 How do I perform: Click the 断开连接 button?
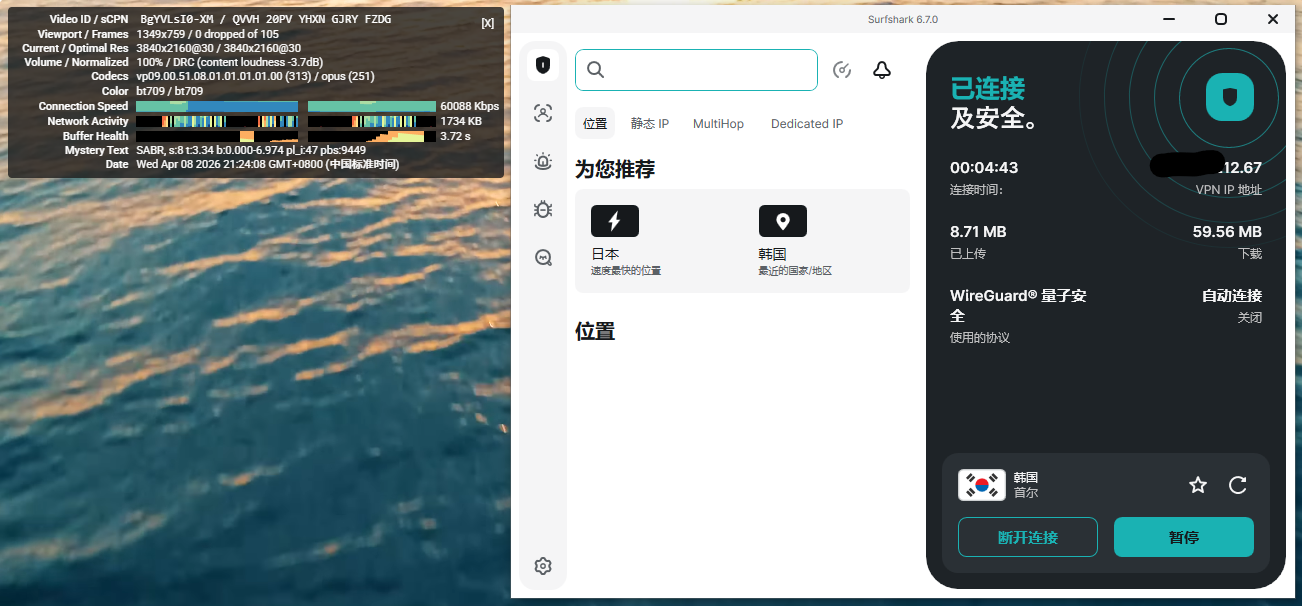(1028, 537)
